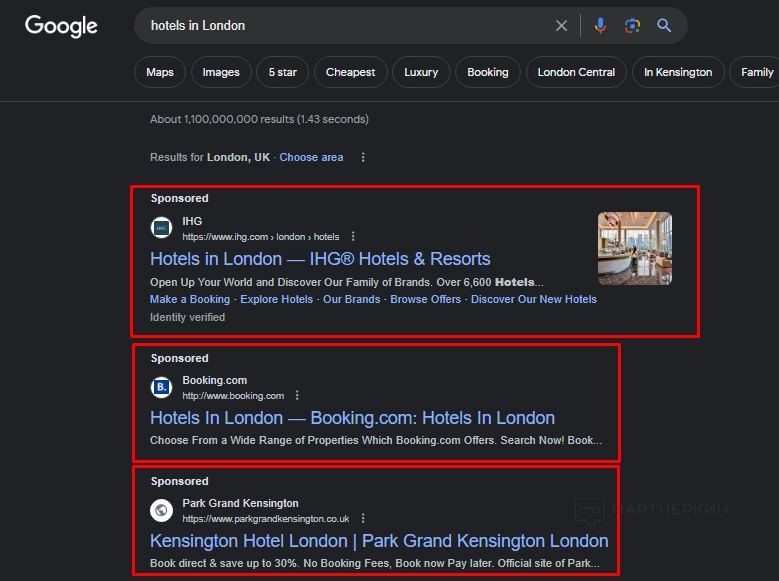
Task: Start voice search with the microphone icon
Action: tap(600, 25)
